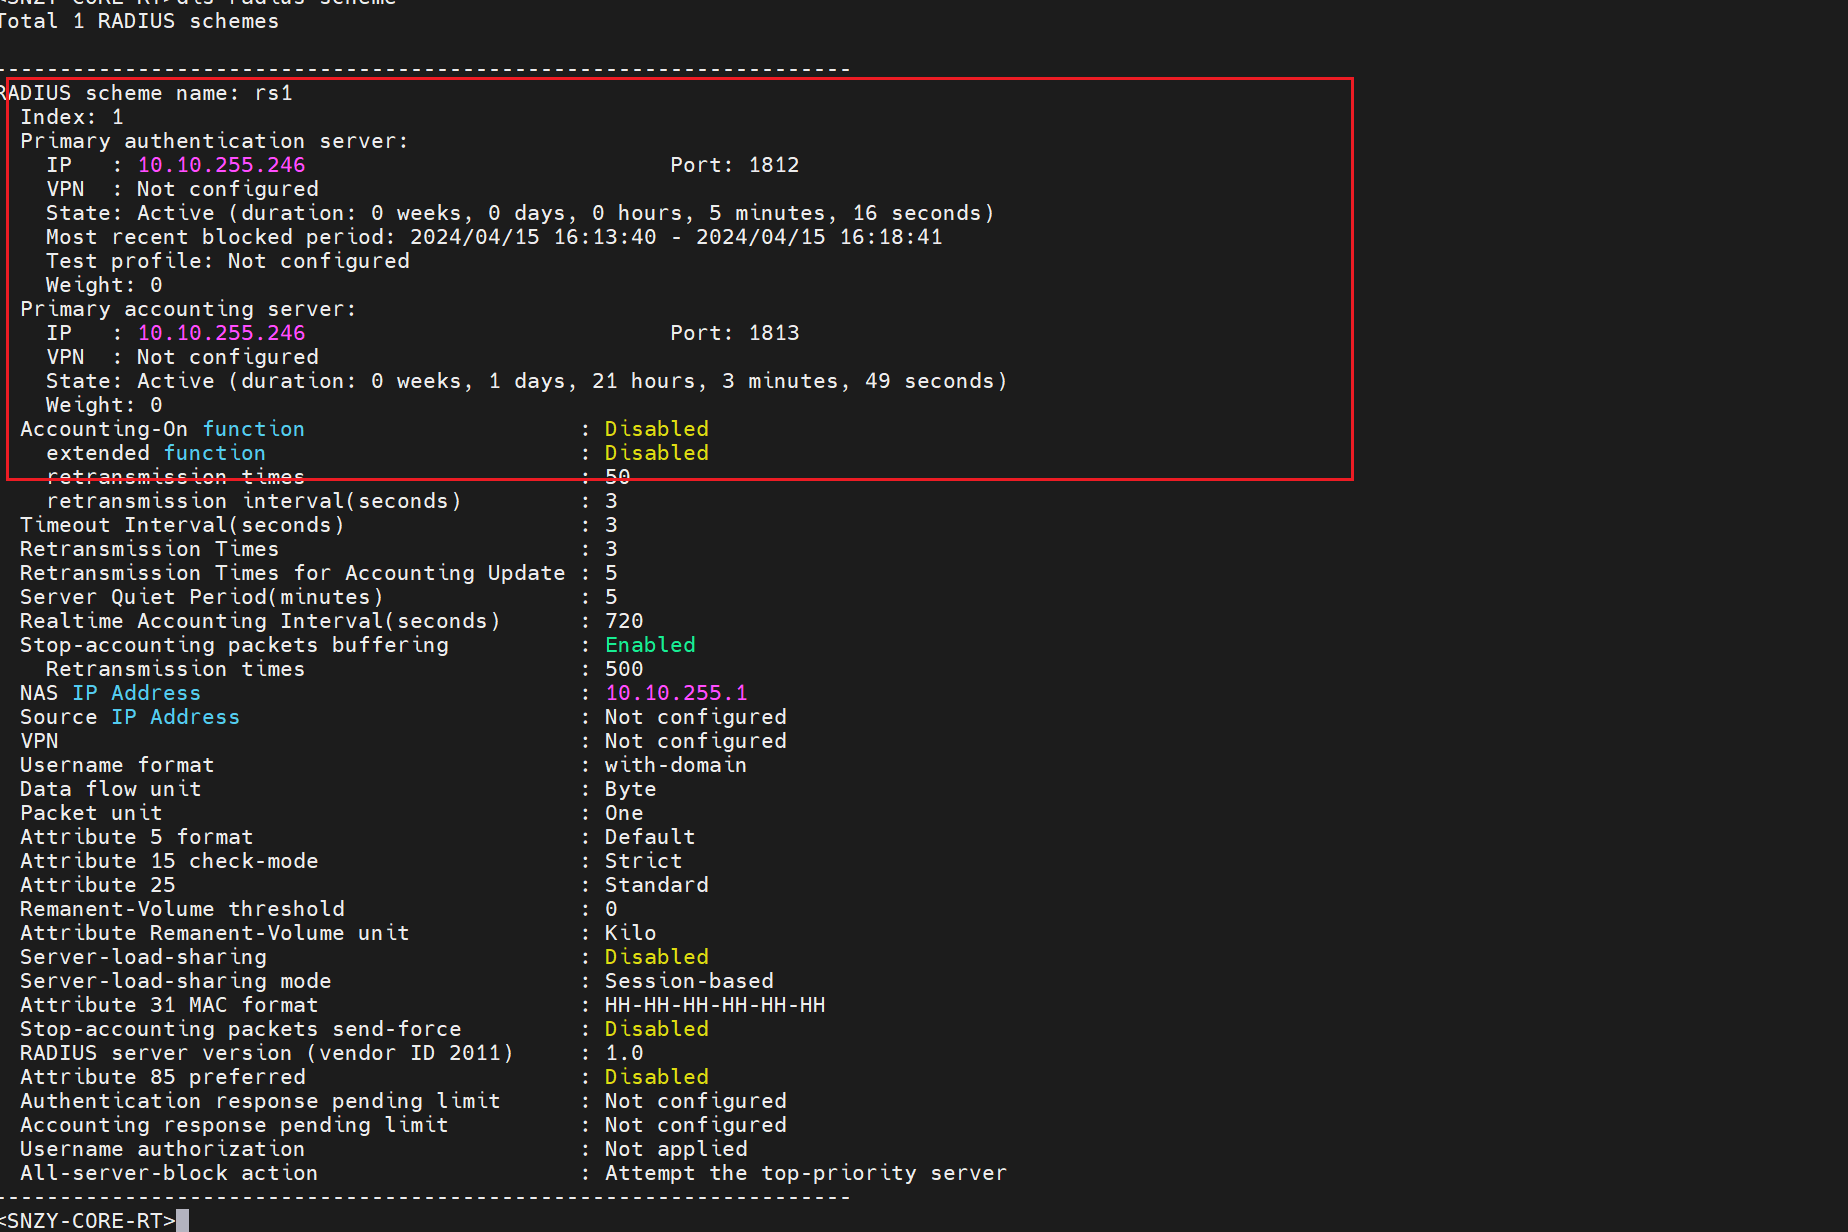Click the Most recent blocked period line
1848x1232 pixels.
click(494, 237)
